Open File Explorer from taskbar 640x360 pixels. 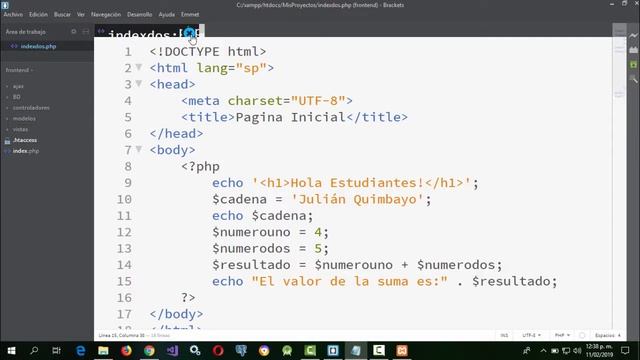103,350
